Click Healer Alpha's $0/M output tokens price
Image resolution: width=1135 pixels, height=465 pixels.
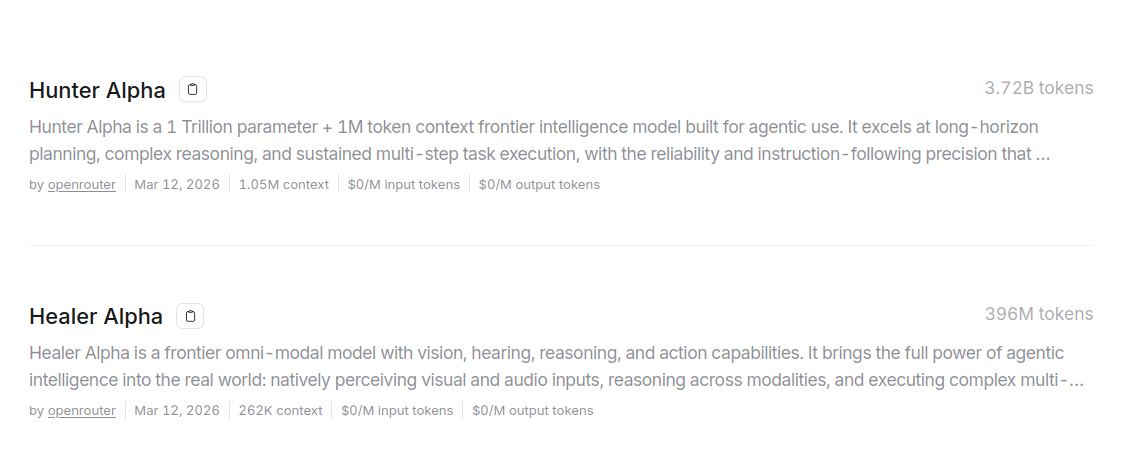tap(532, 410)
